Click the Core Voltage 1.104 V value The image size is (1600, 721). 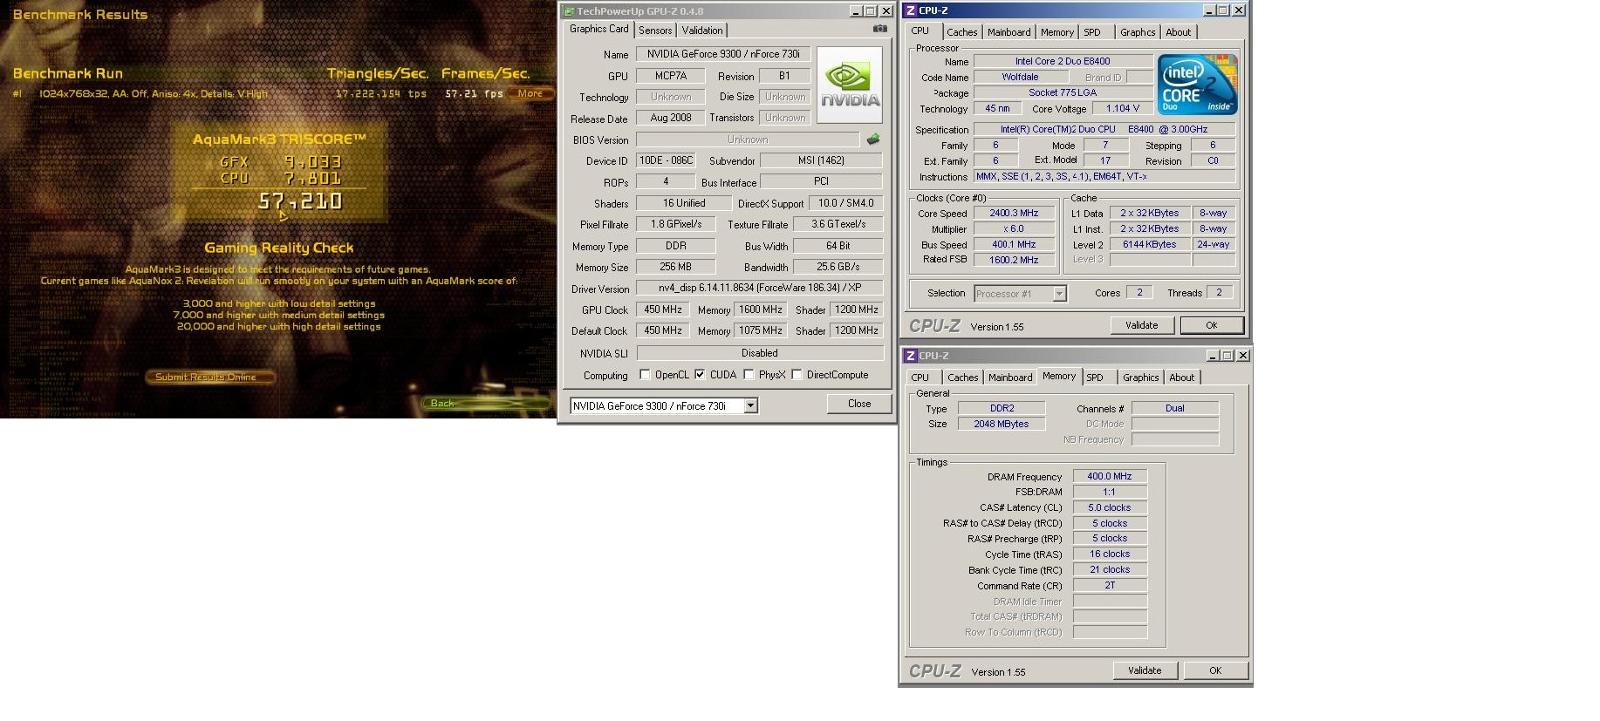click(1123, 108)
